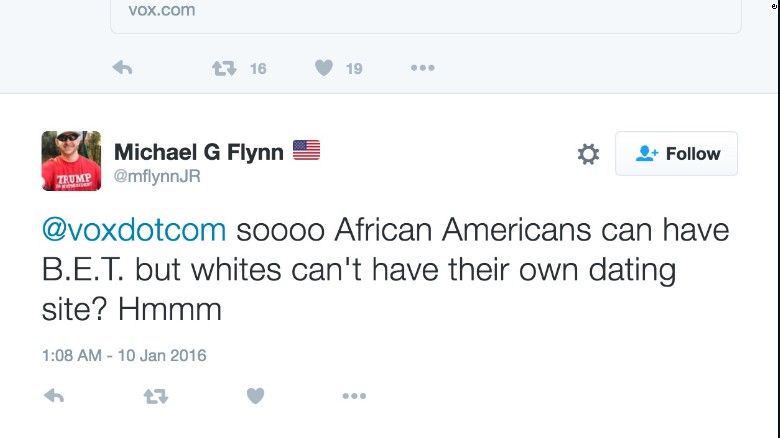
Task: Like the tweet with 19 likes
Action: point(324,68)
